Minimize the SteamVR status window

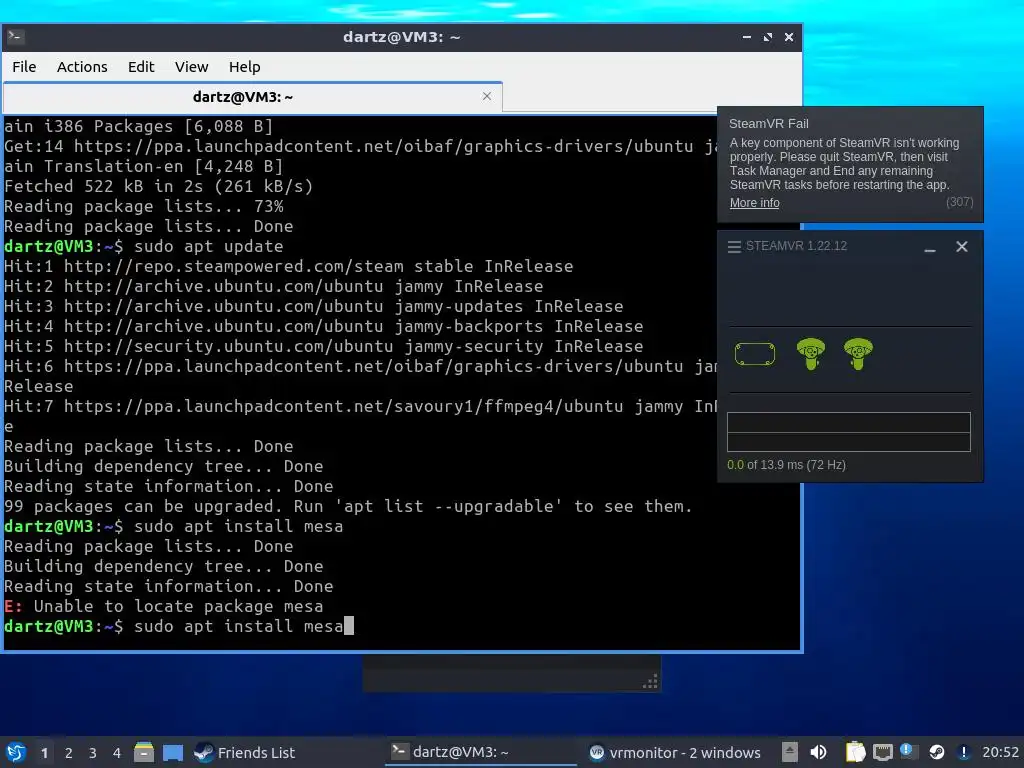(930, 247)
